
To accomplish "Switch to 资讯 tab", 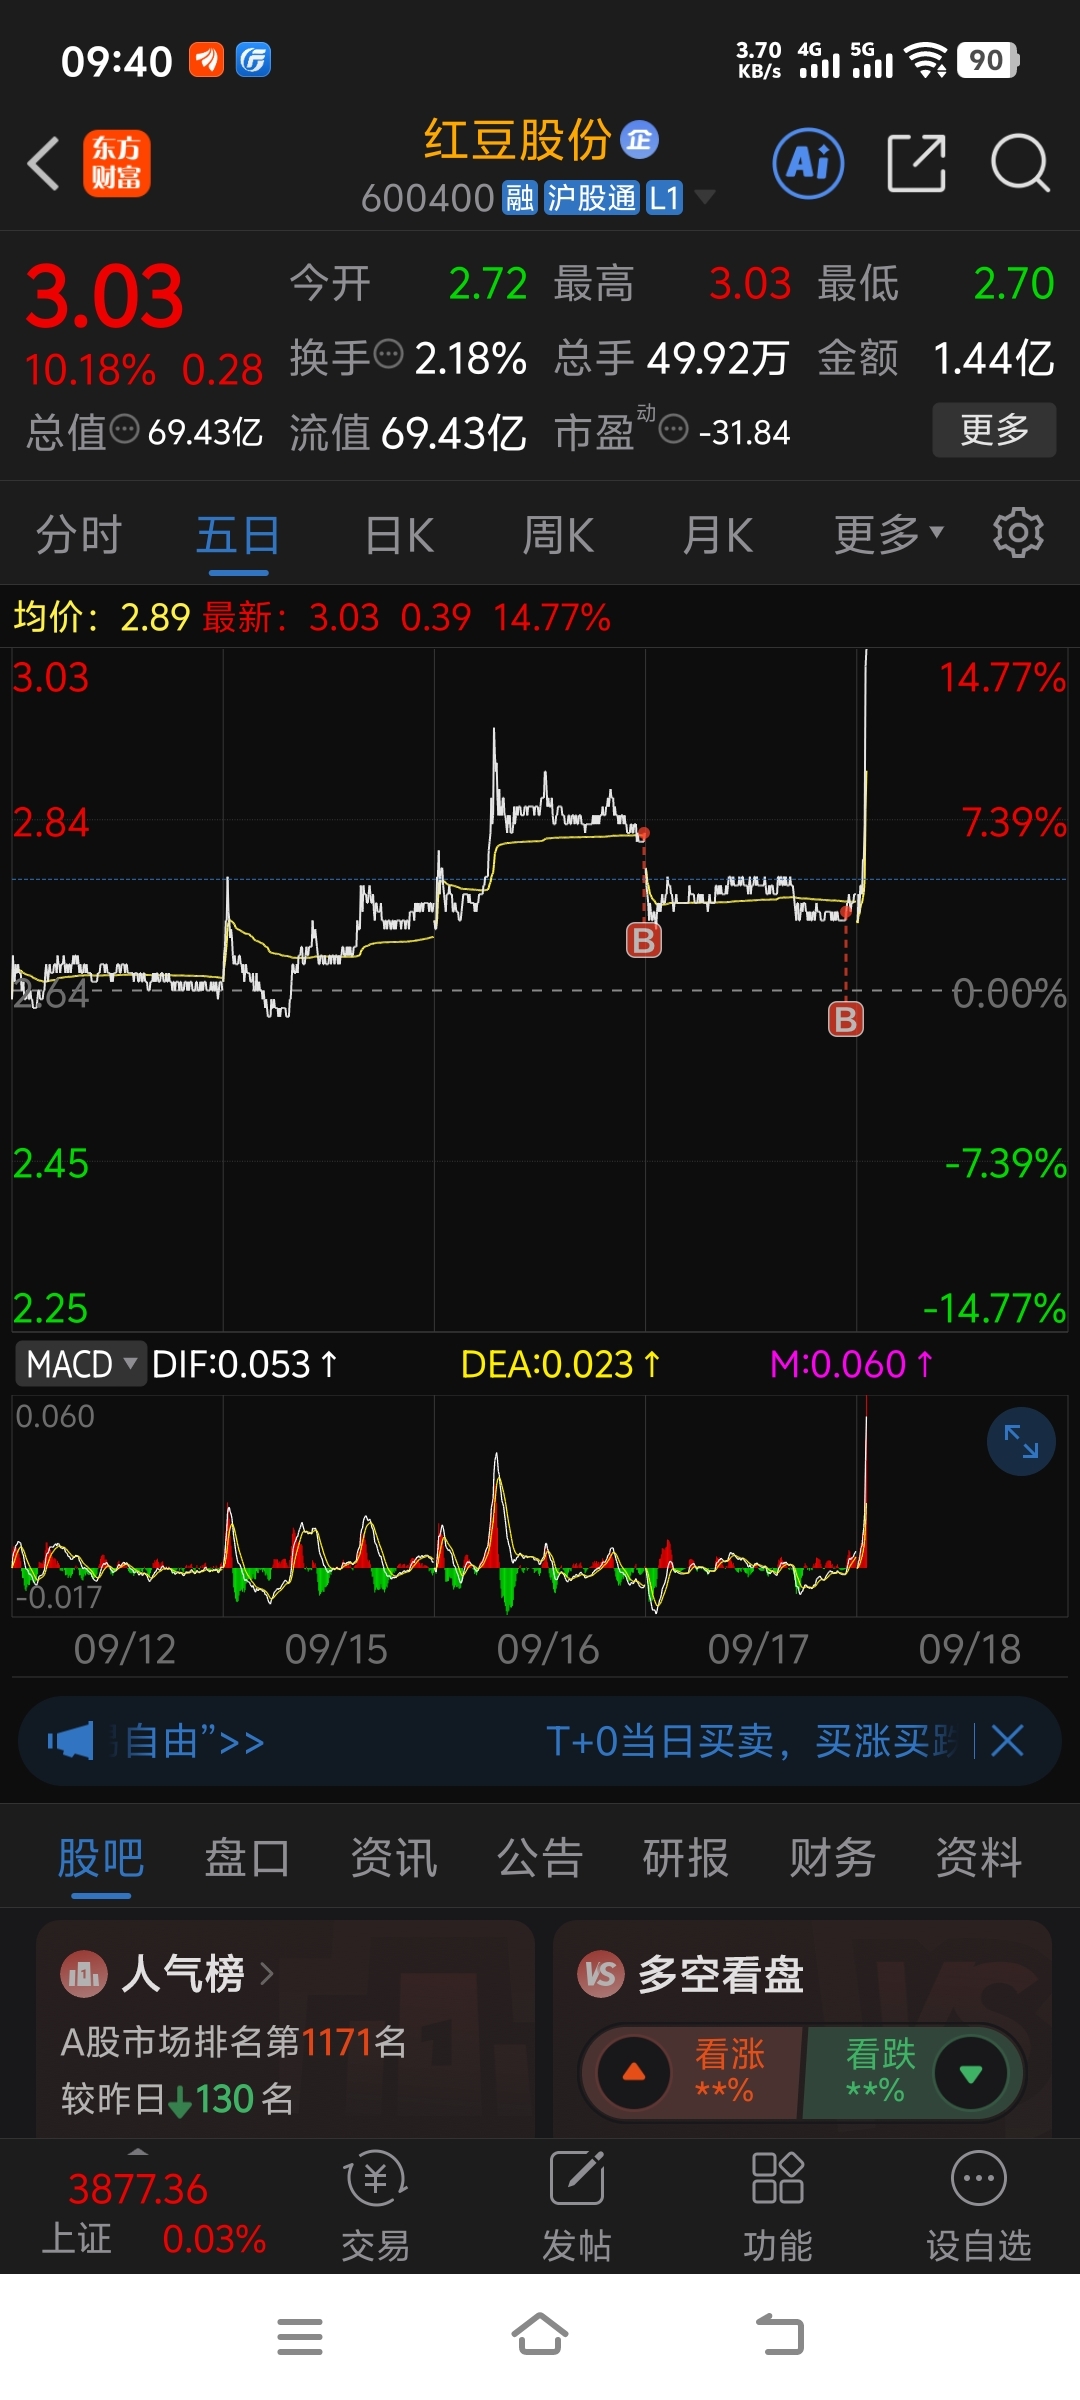I will (x=393, y=1859).
